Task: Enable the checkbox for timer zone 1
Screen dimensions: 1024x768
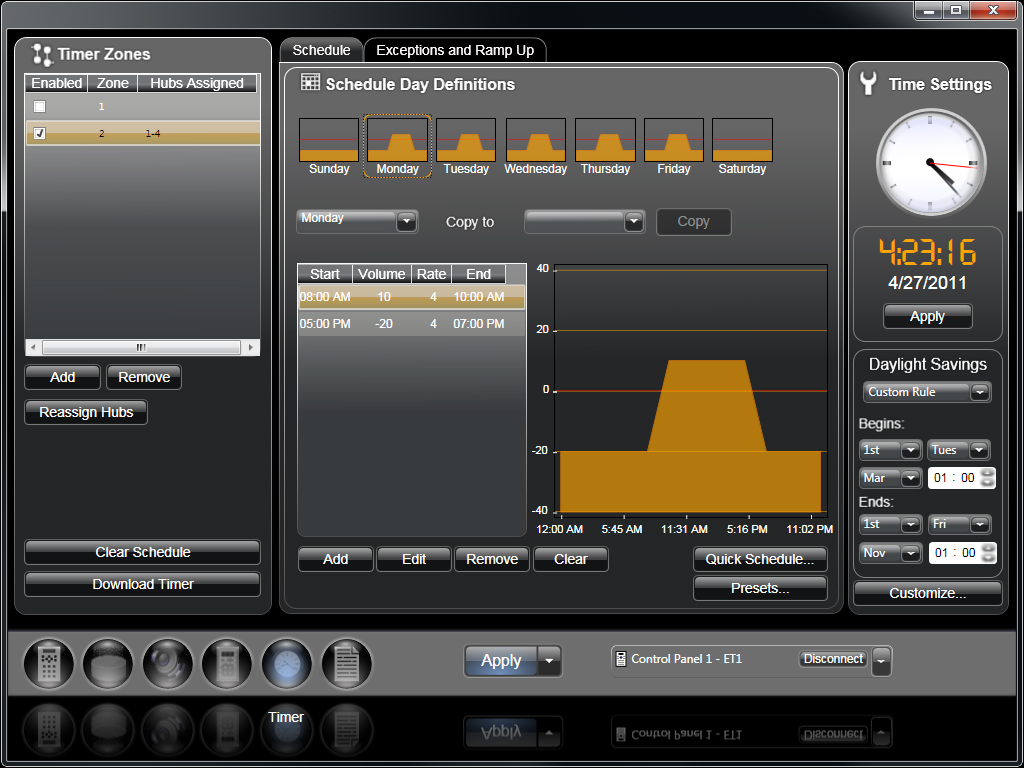Action: [40, 106]
